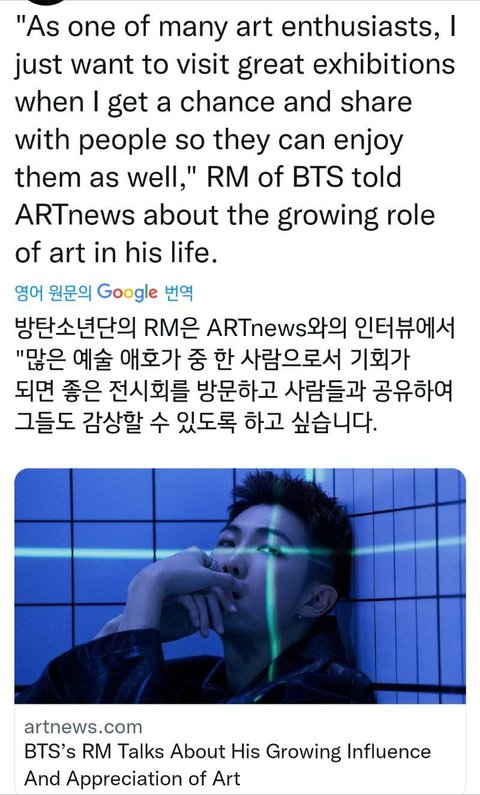This screenshot has height=795, width=480.
Task: Click the artnews.com domain text
Action: coord(83,727)
